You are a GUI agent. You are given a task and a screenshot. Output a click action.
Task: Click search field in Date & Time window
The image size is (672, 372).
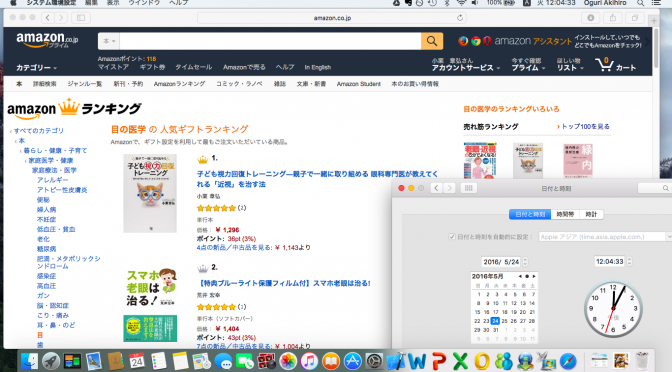(654, 188)
